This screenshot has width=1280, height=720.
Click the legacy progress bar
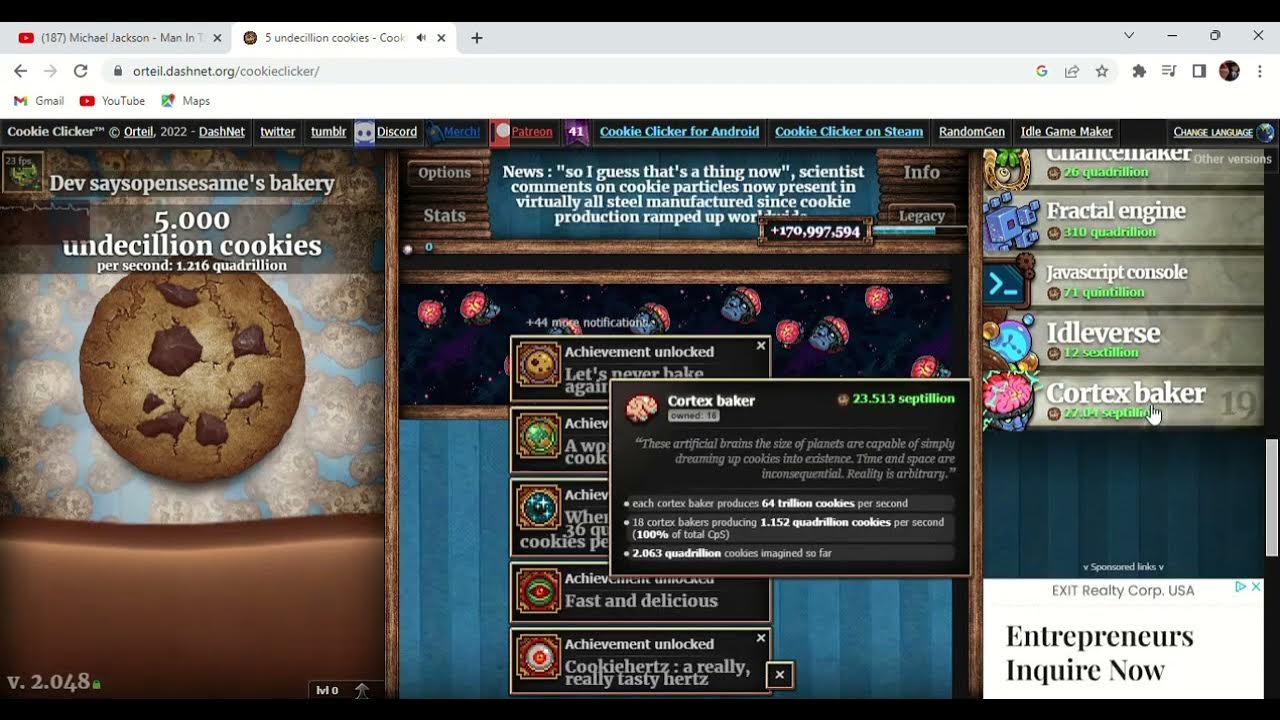920,231
